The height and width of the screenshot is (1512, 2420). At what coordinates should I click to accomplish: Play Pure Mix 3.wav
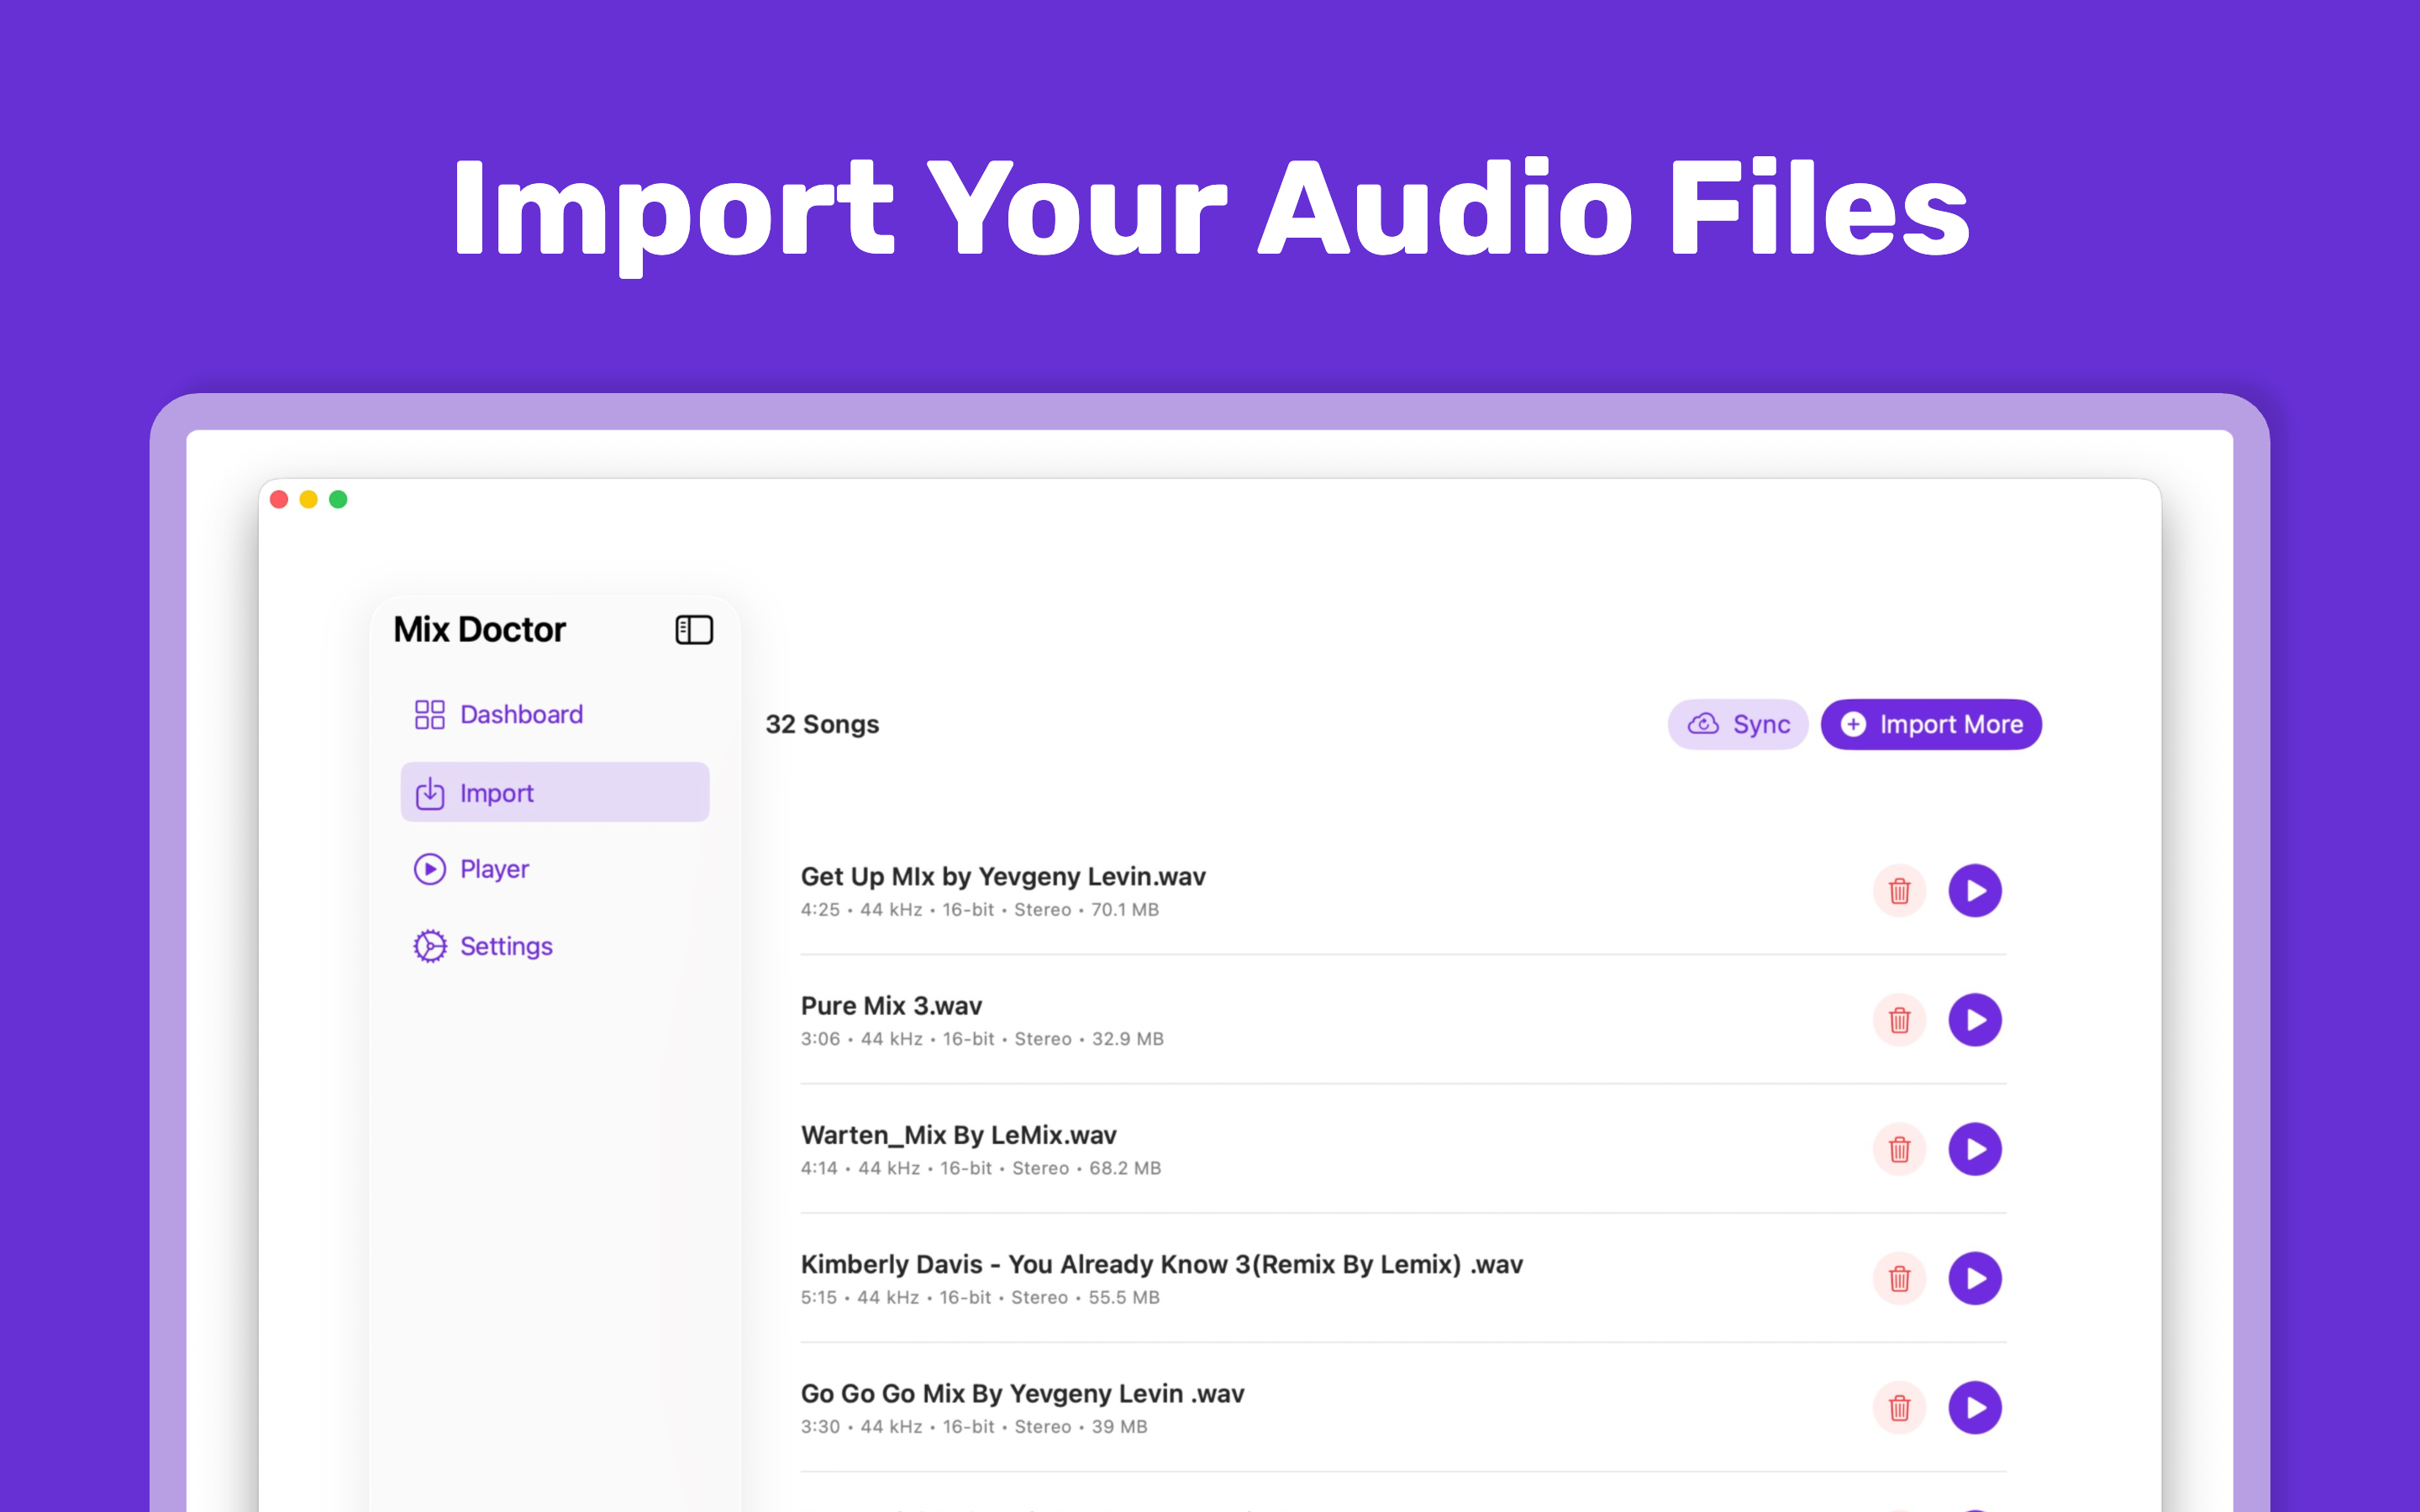point(1975,1020)
